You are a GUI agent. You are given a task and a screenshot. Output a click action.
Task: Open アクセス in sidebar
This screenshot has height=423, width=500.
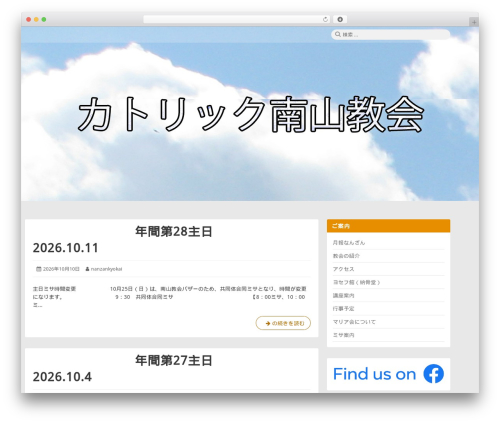343,269
